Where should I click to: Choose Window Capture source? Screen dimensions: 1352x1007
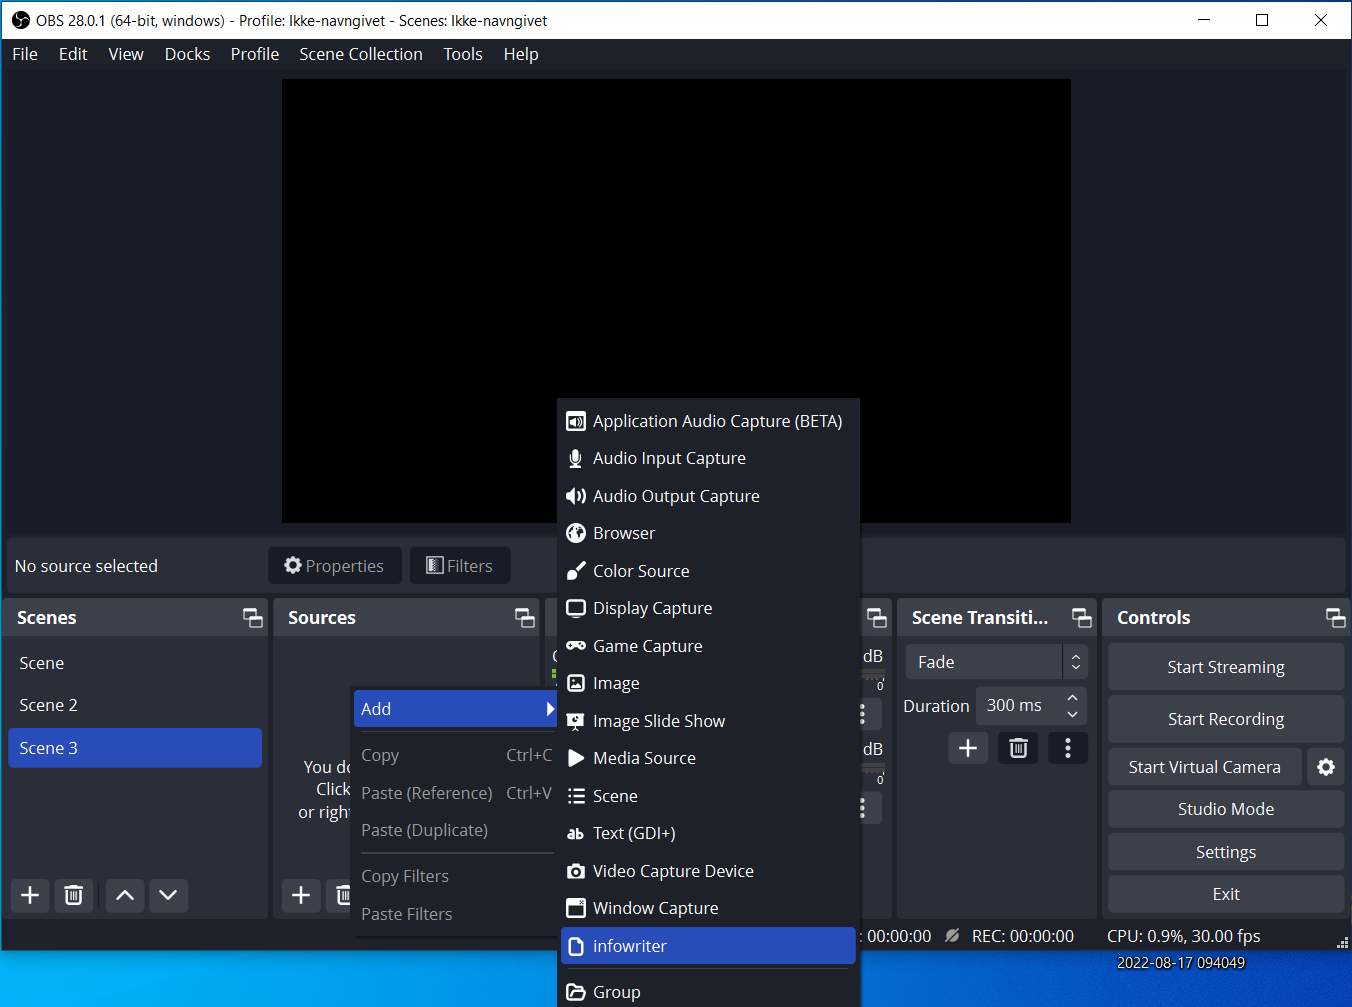click(x=708, y=908)
